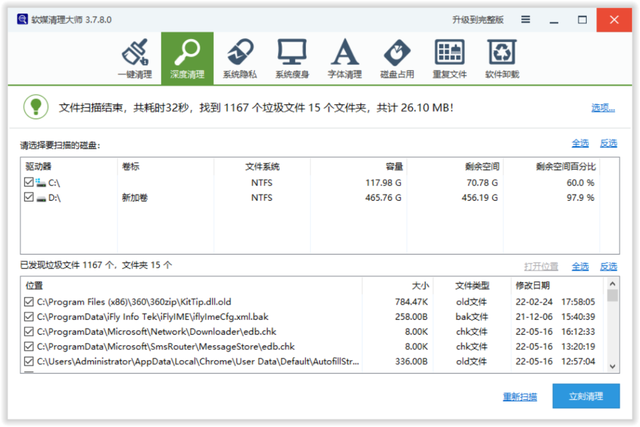The width and height of the screenshot is (640, 427).
Task: Select the 336.00B size cell
Action: click(411, 361)
